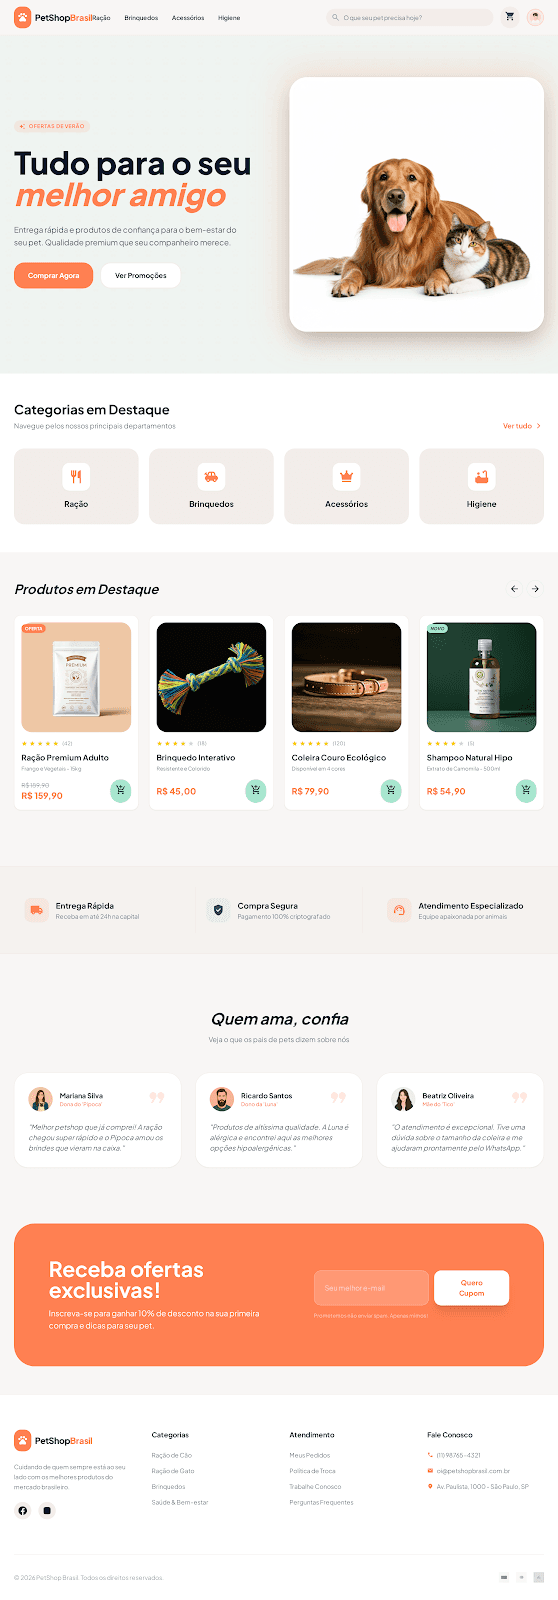Show next featured products with right arrow
Viewport: 558px width, 1600px height.
click(x=535, y=589)
